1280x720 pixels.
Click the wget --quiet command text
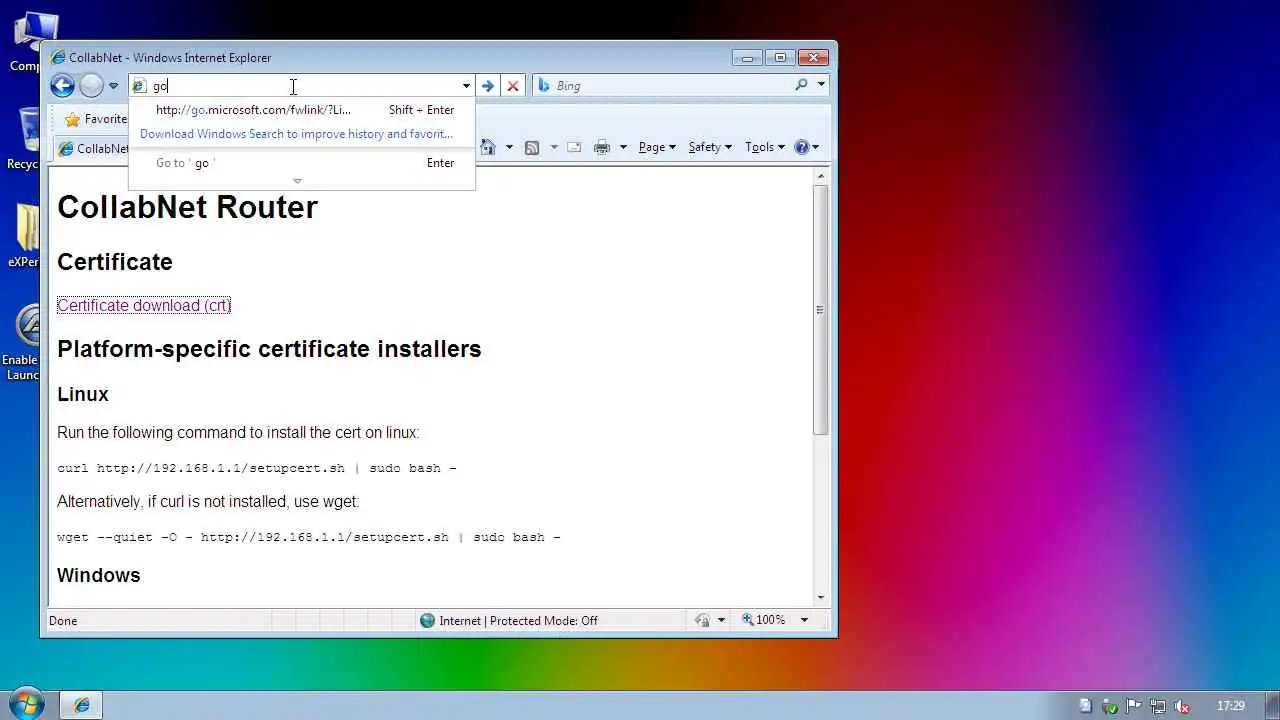(309, 537)
